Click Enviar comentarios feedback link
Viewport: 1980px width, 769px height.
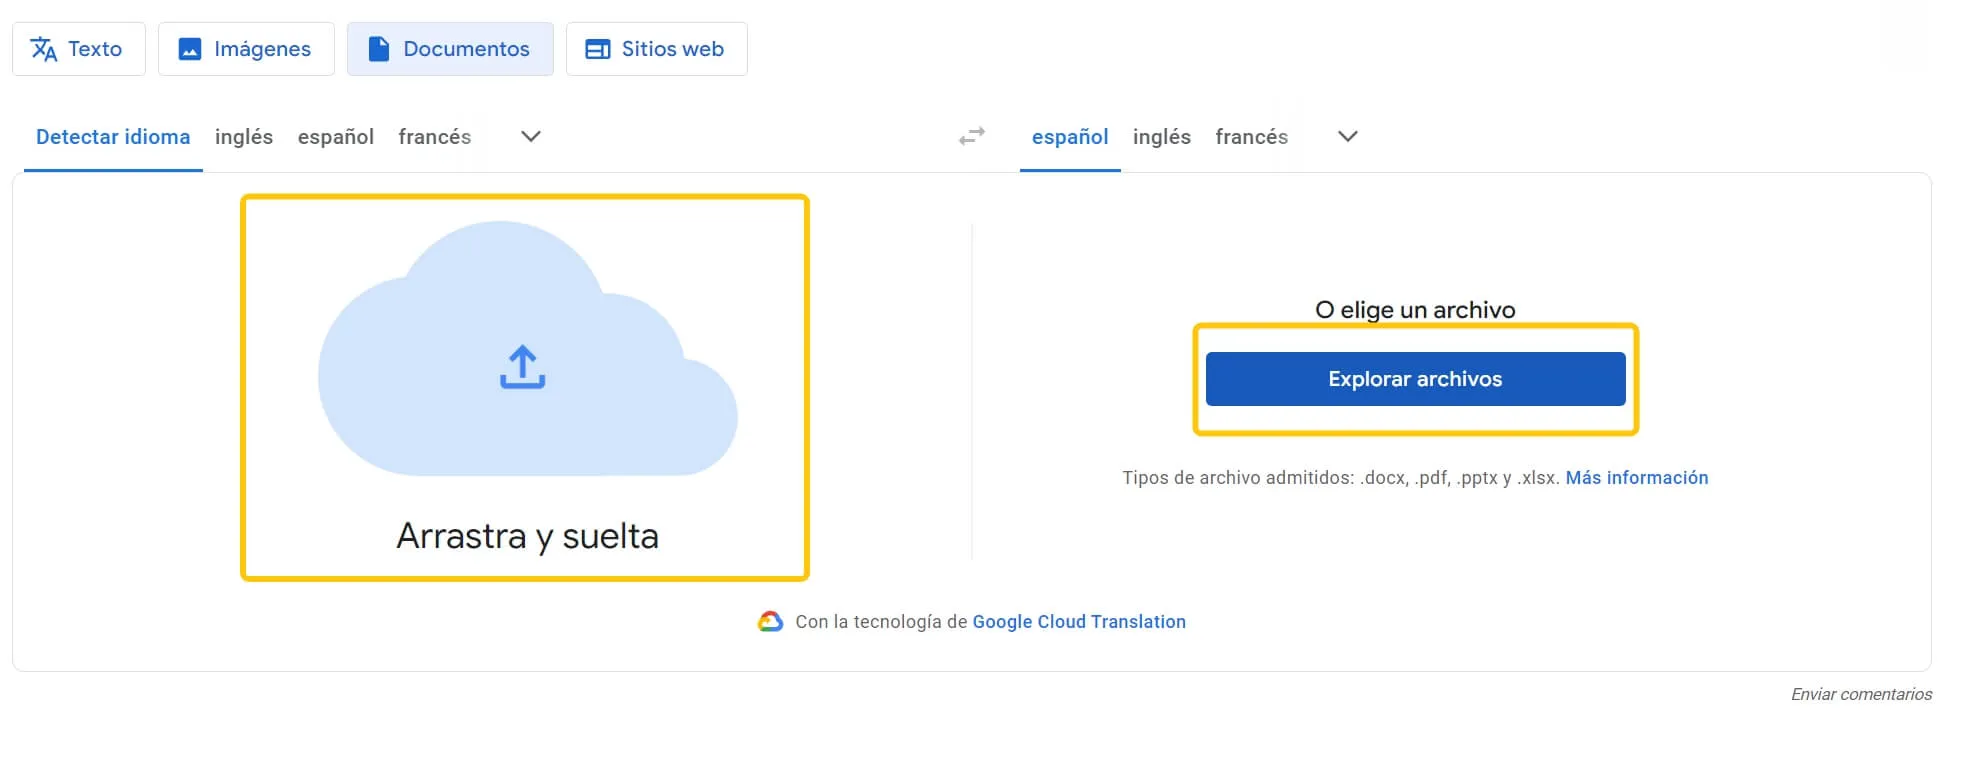pyautogui.click(x=1861, y=694)
